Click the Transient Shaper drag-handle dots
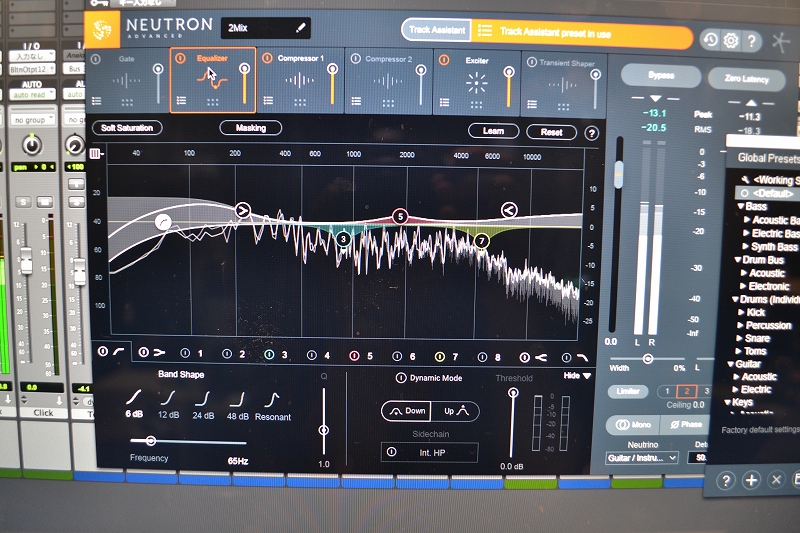Viewport: 800px width, 533px height. [x=563, y=107]
